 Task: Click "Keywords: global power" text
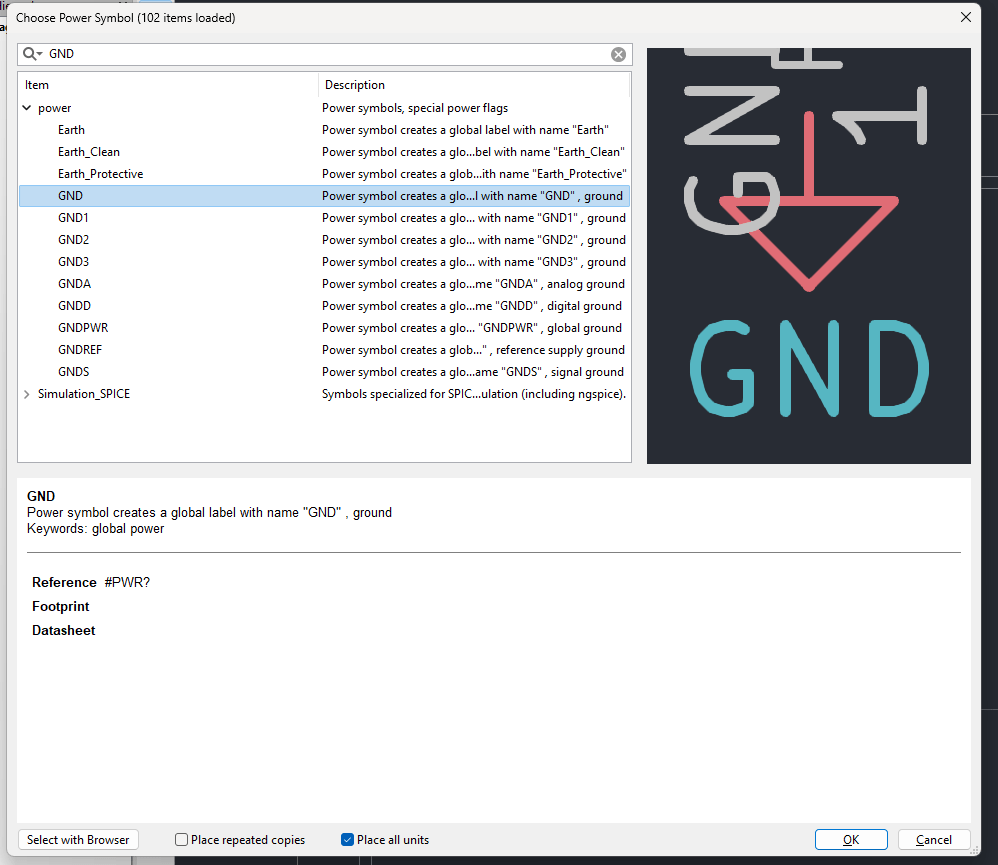(95, 529)
